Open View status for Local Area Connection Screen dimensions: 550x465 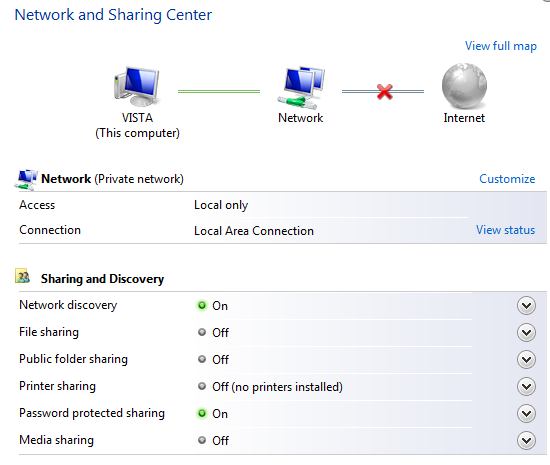coord(505,230)
